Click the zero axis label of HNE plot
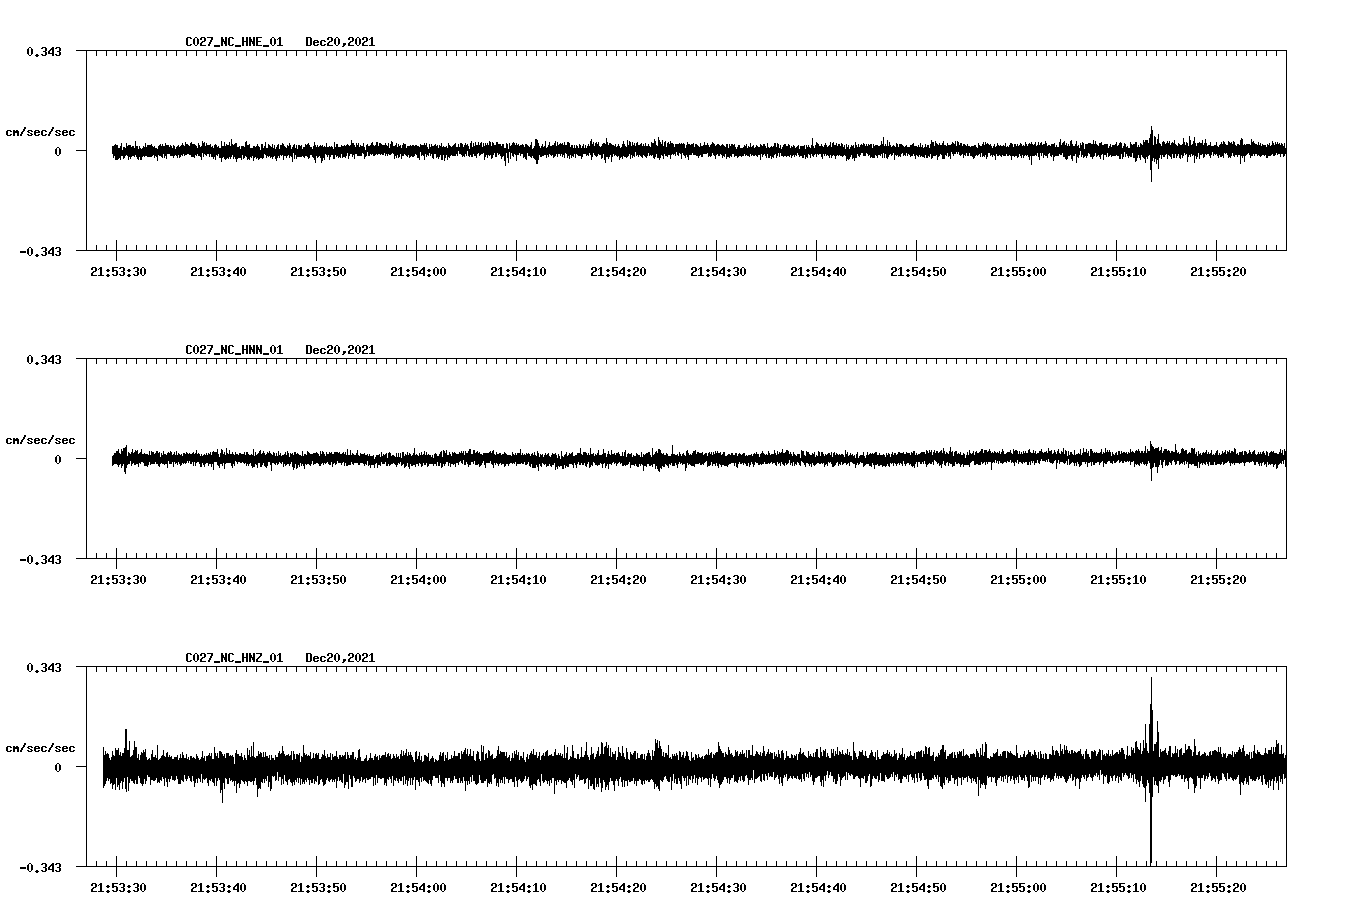This screenshot has width=1358, height=924. 58,151
